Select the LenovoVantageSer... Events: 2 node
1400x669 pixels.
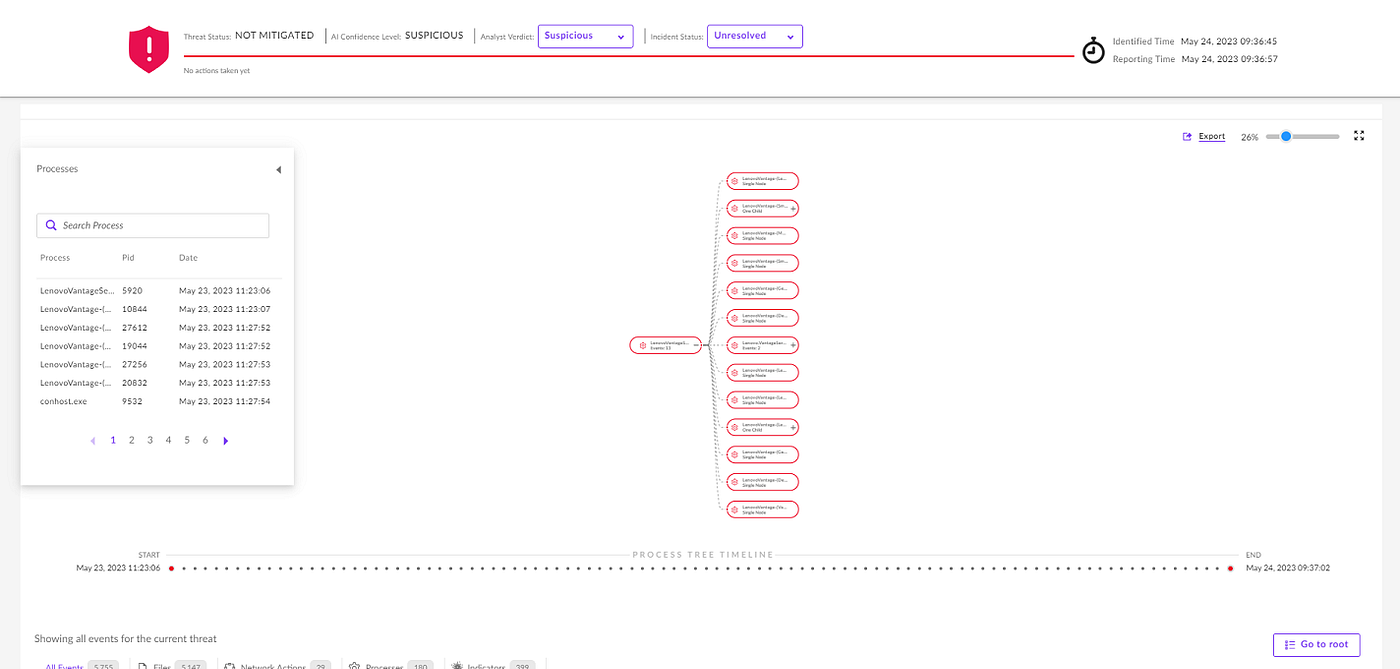point(763,345)
